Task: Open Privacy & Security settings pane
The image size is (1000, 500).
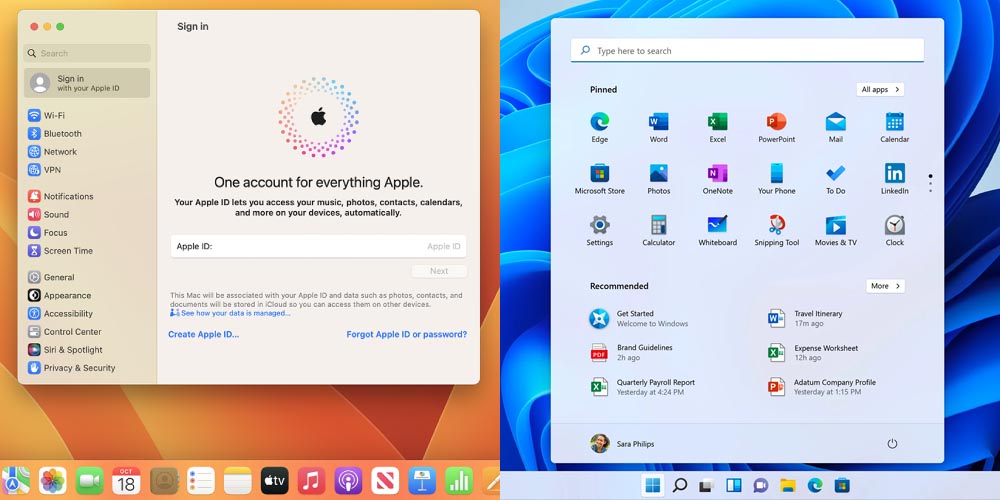Action: [79, 368]
